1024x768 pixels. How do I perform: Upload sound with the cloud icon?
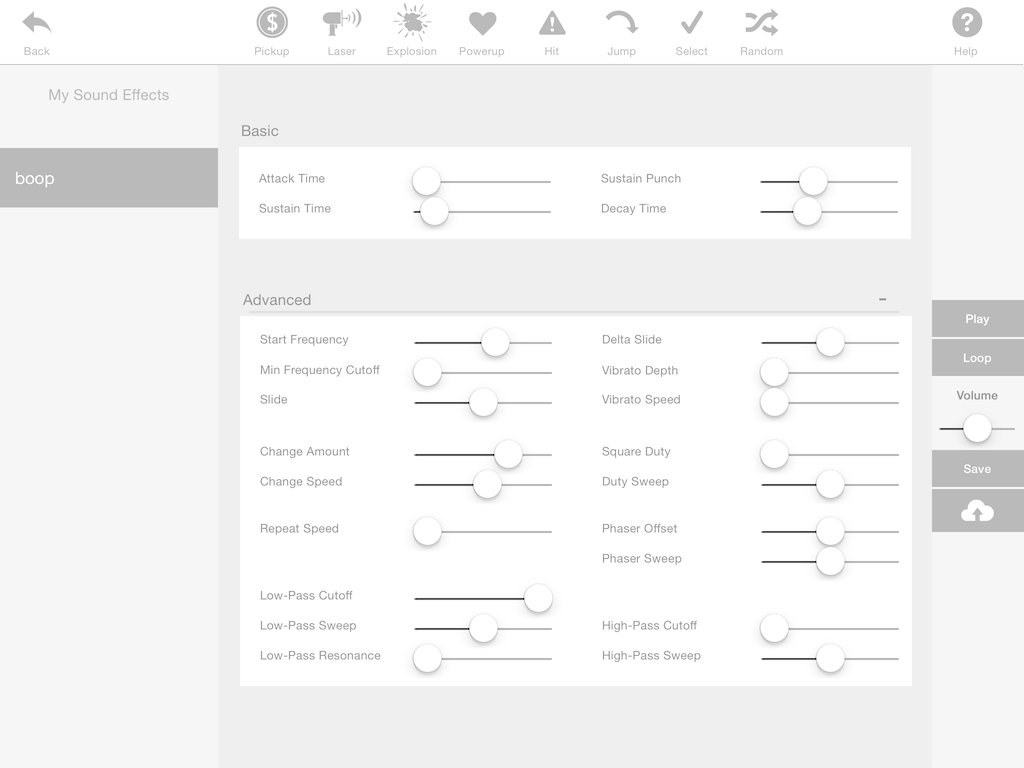978,511
